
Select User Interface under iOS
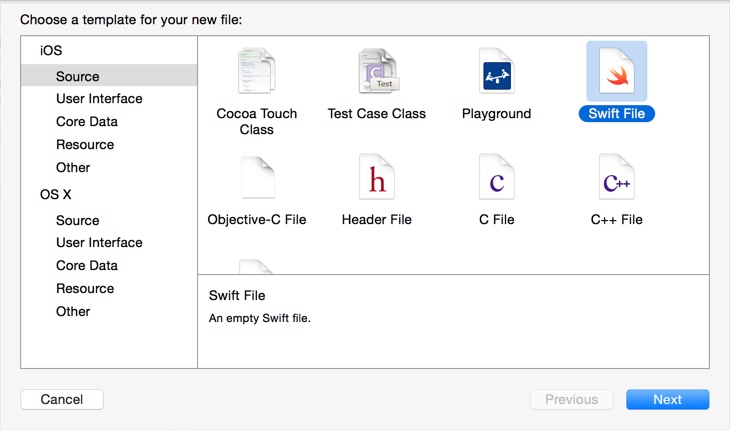click(x=99, y=99)
